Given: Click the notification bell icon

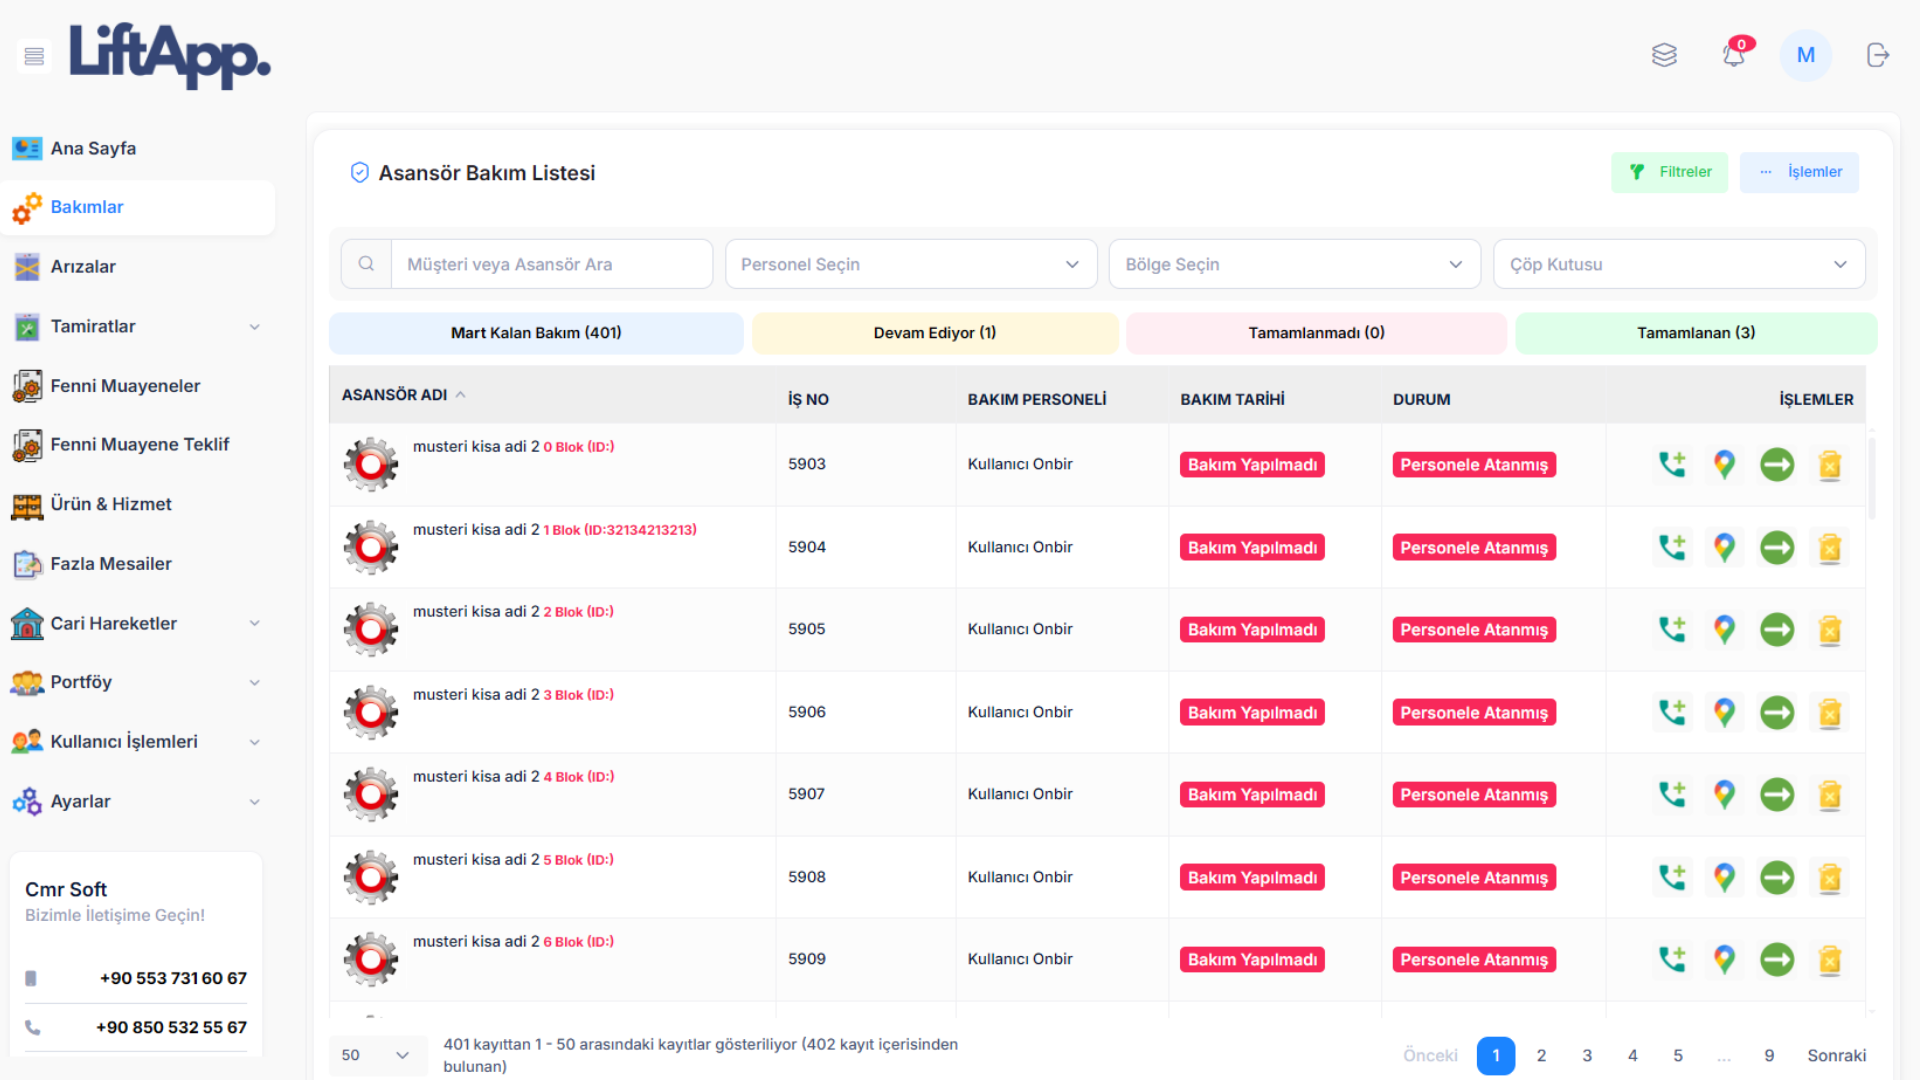Looking at the screenshot, I should pyautogui.click(x=1734, y=55).
